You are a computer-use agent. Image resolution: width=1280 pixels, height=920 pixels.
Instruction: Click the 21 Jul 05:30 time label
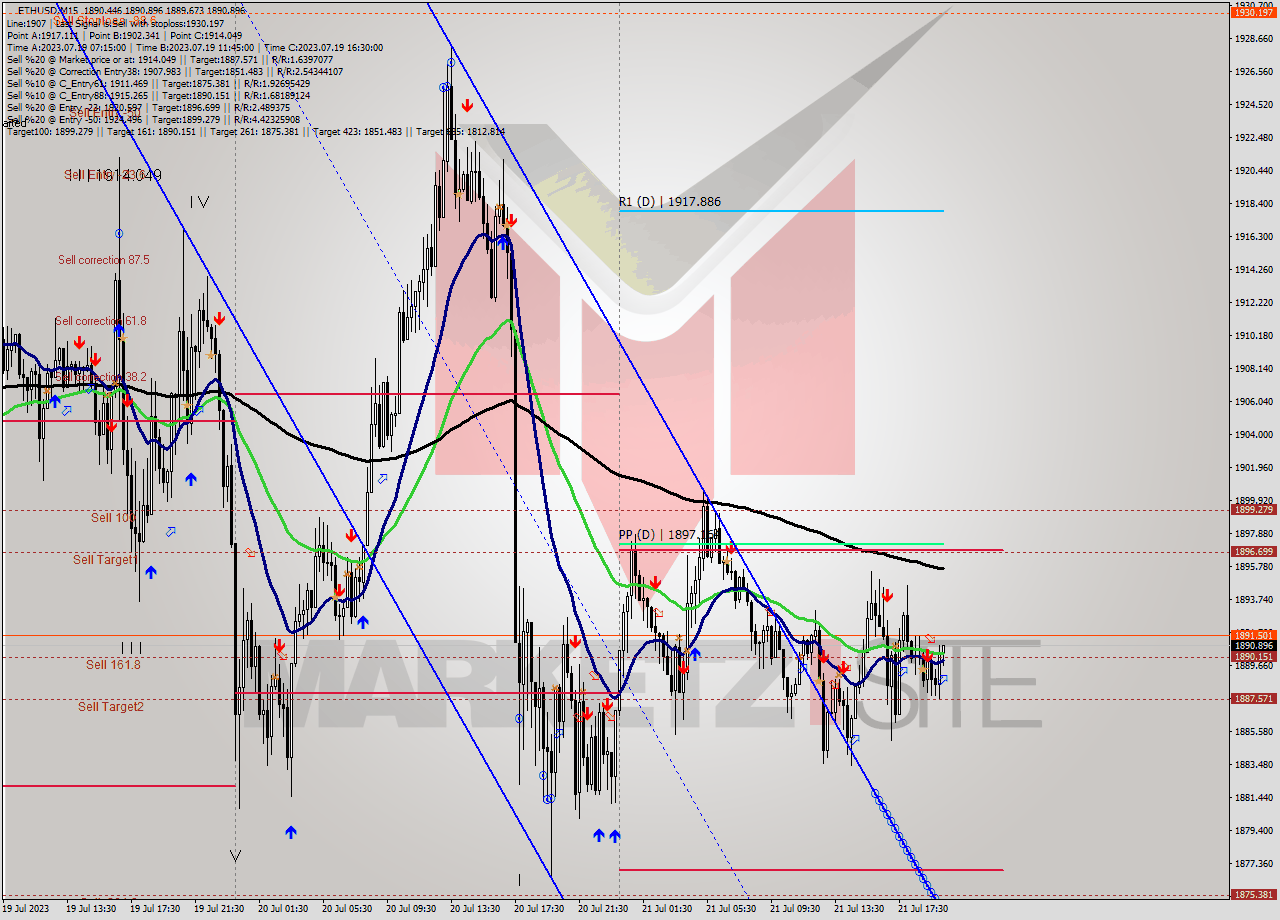tap(731, 909)
